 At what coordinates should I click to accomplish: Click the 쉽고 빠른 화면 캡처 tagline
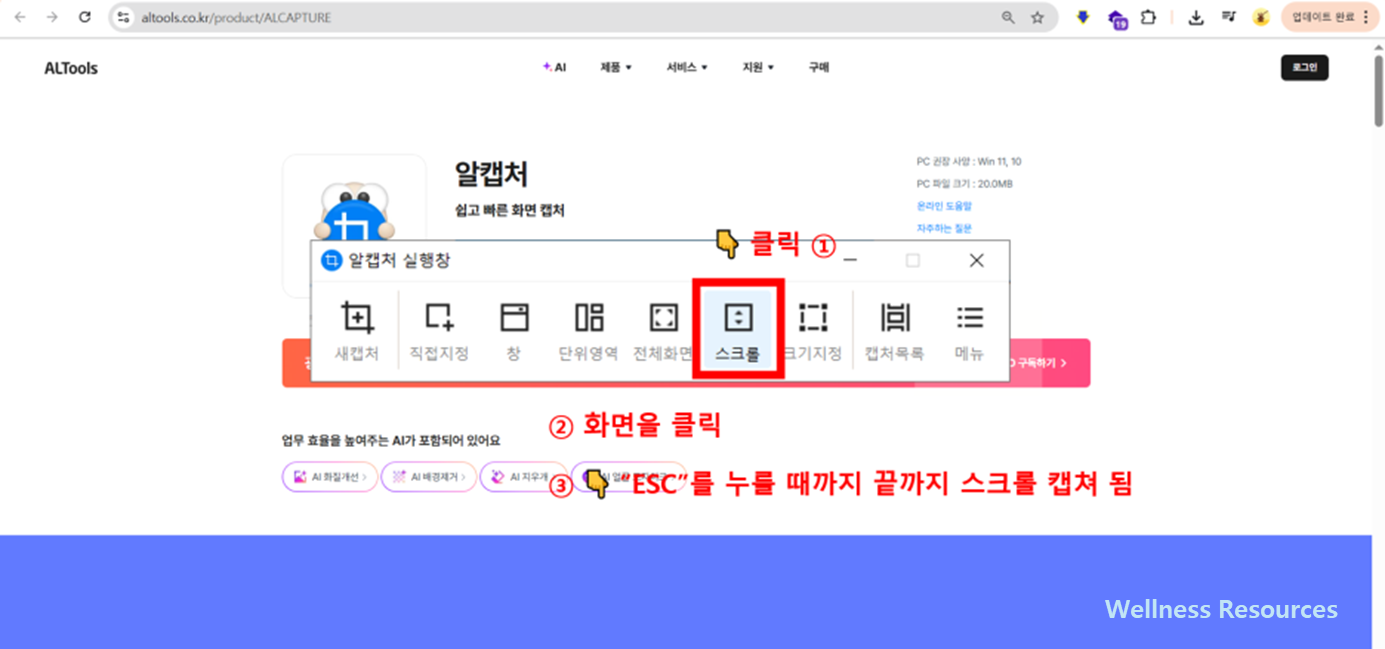(x=509, y=211)
